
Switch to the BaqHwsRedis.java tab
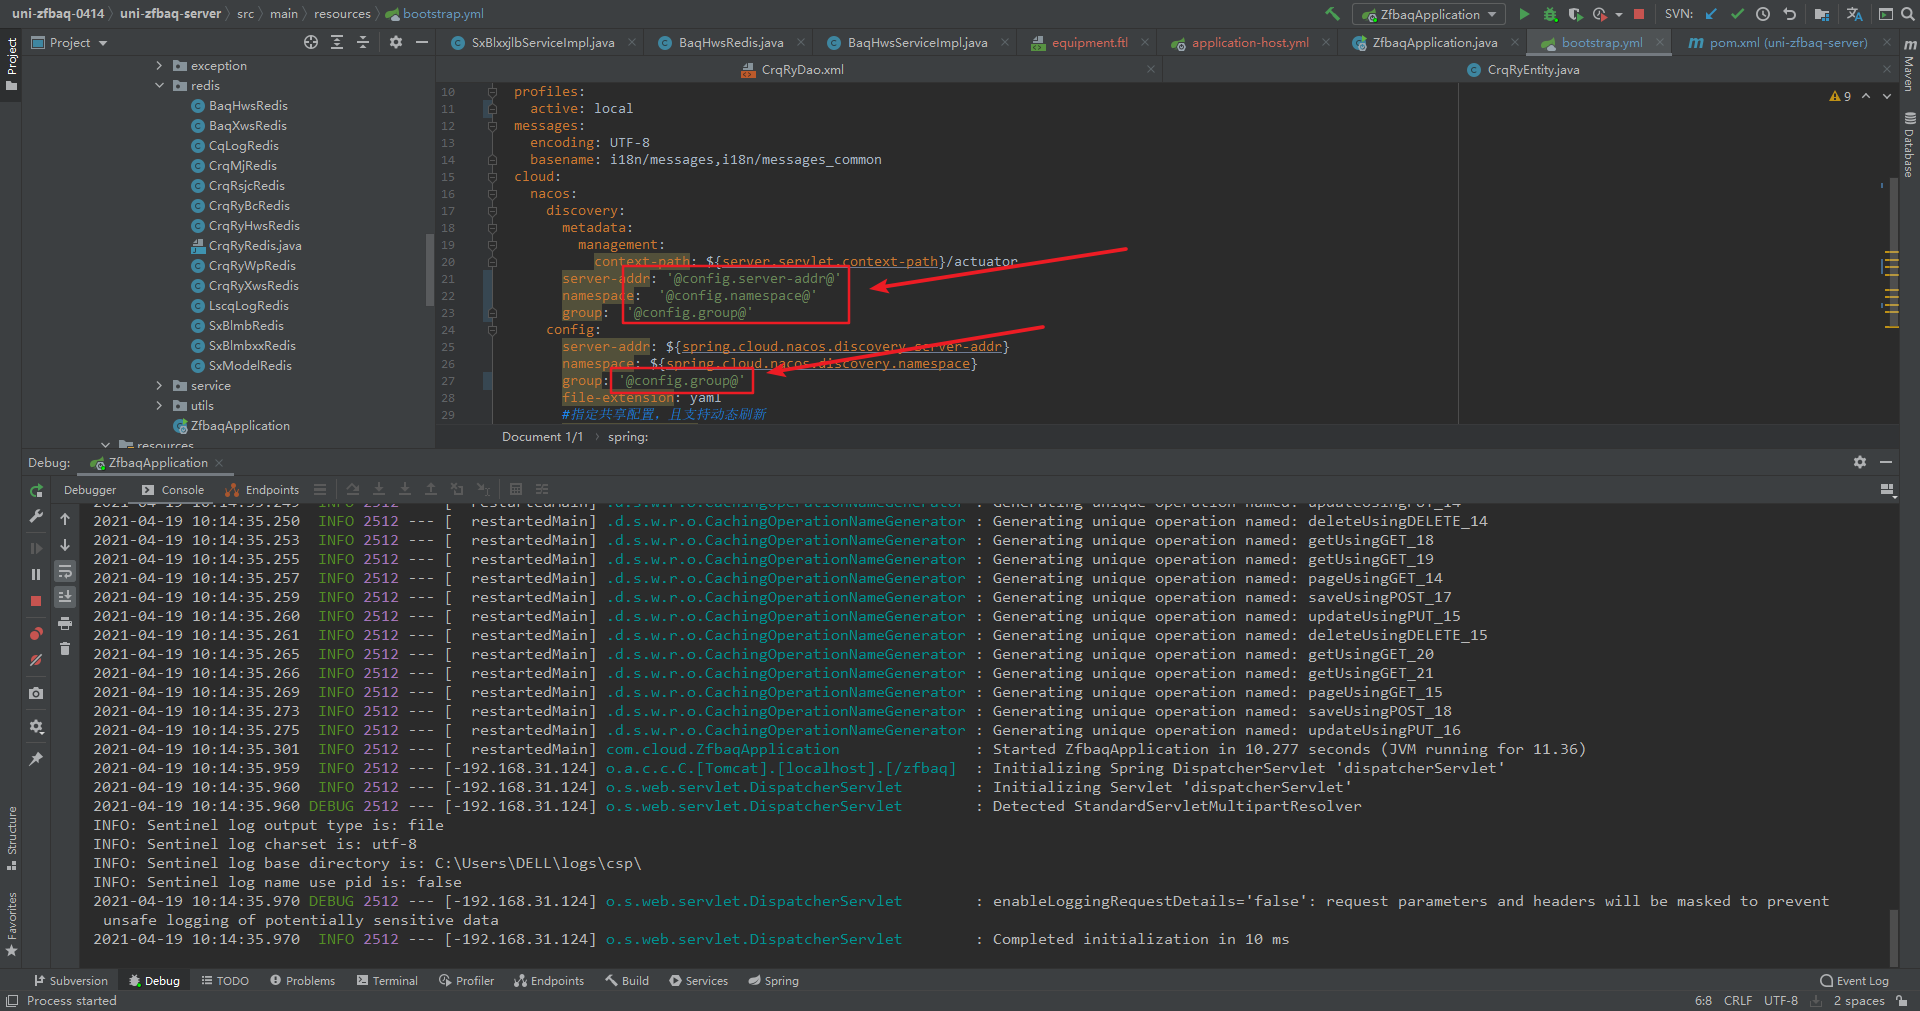click(x=730, y=43)
